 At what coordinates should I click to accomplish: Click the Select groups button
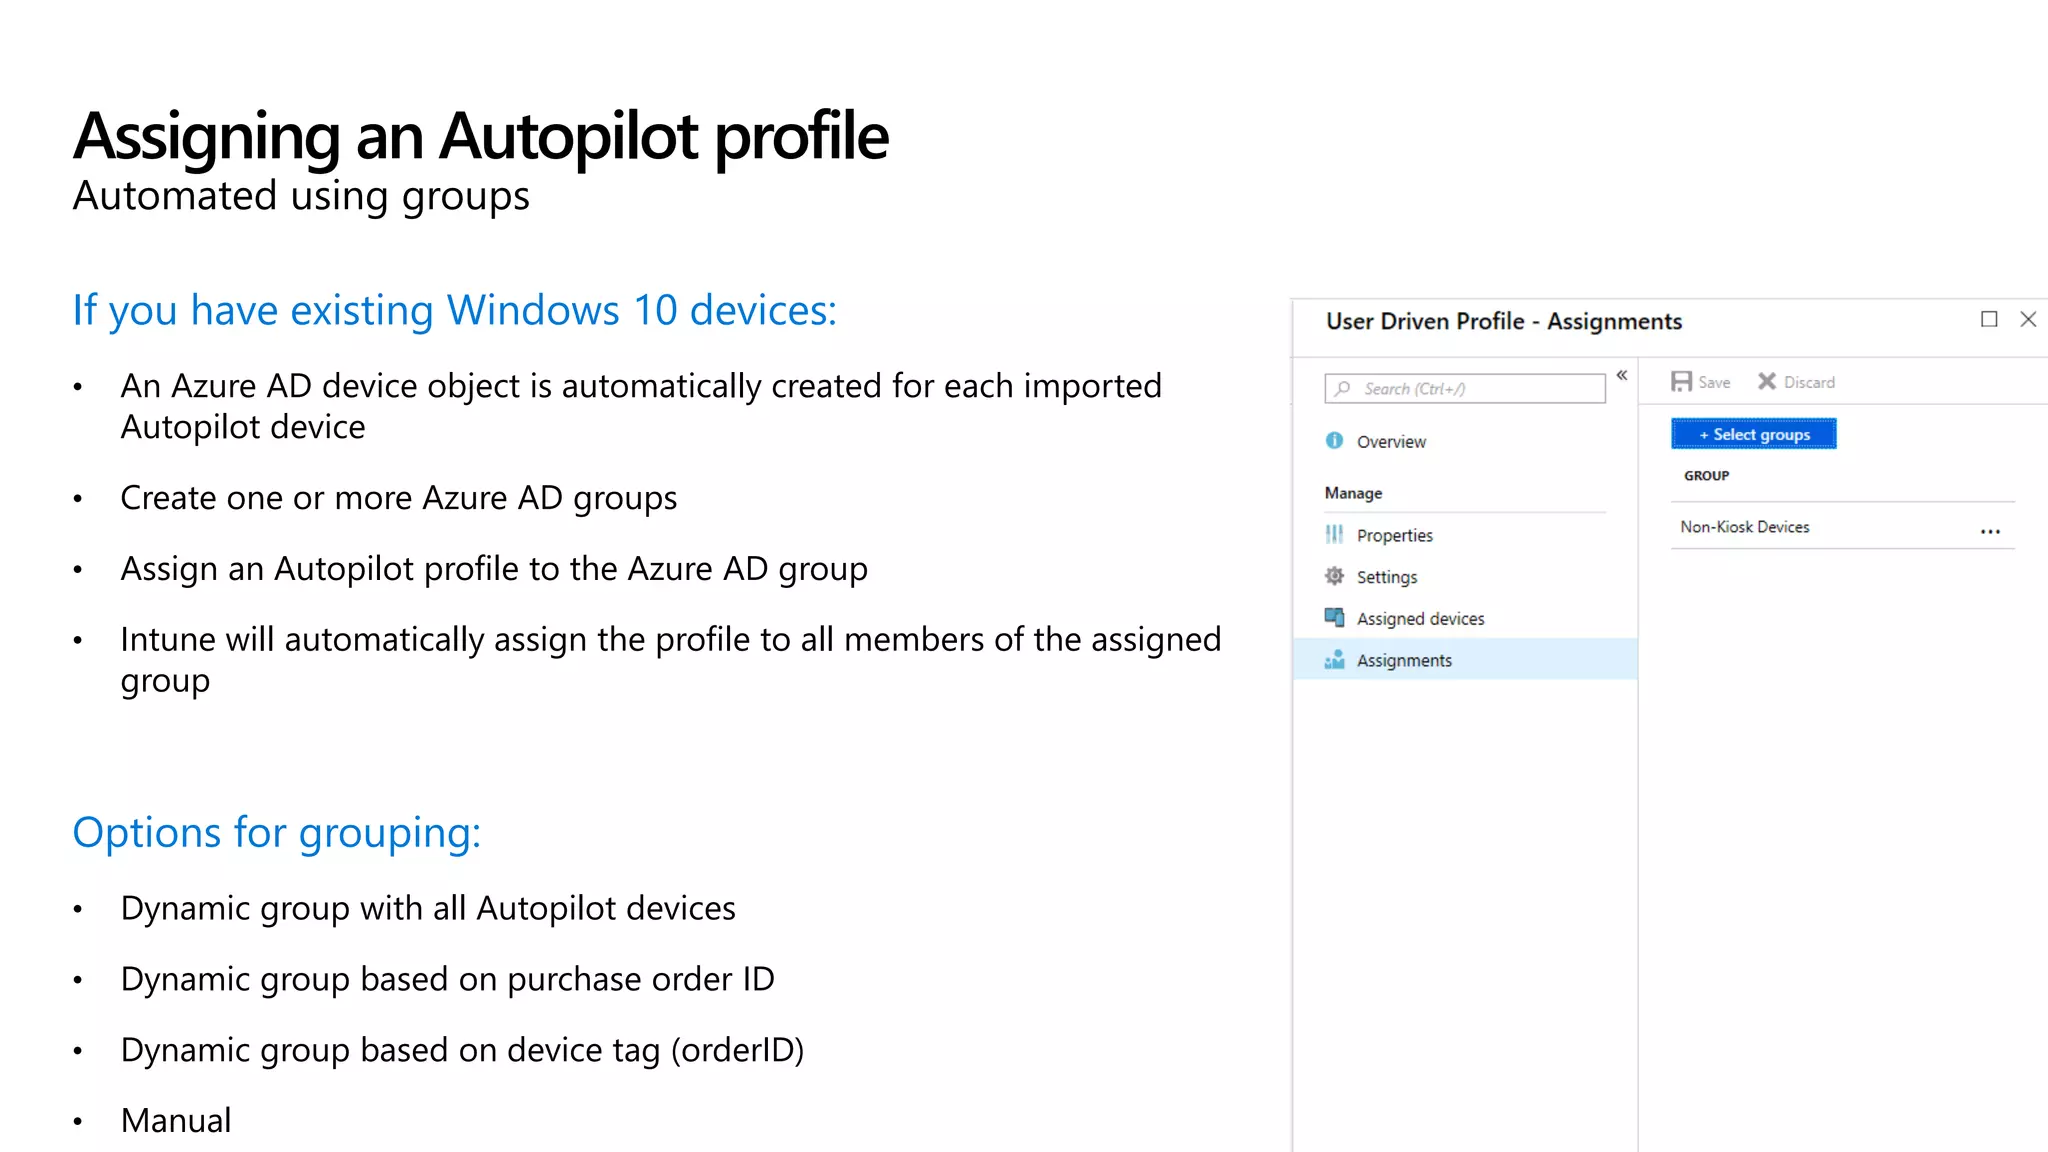[1754, 434]
